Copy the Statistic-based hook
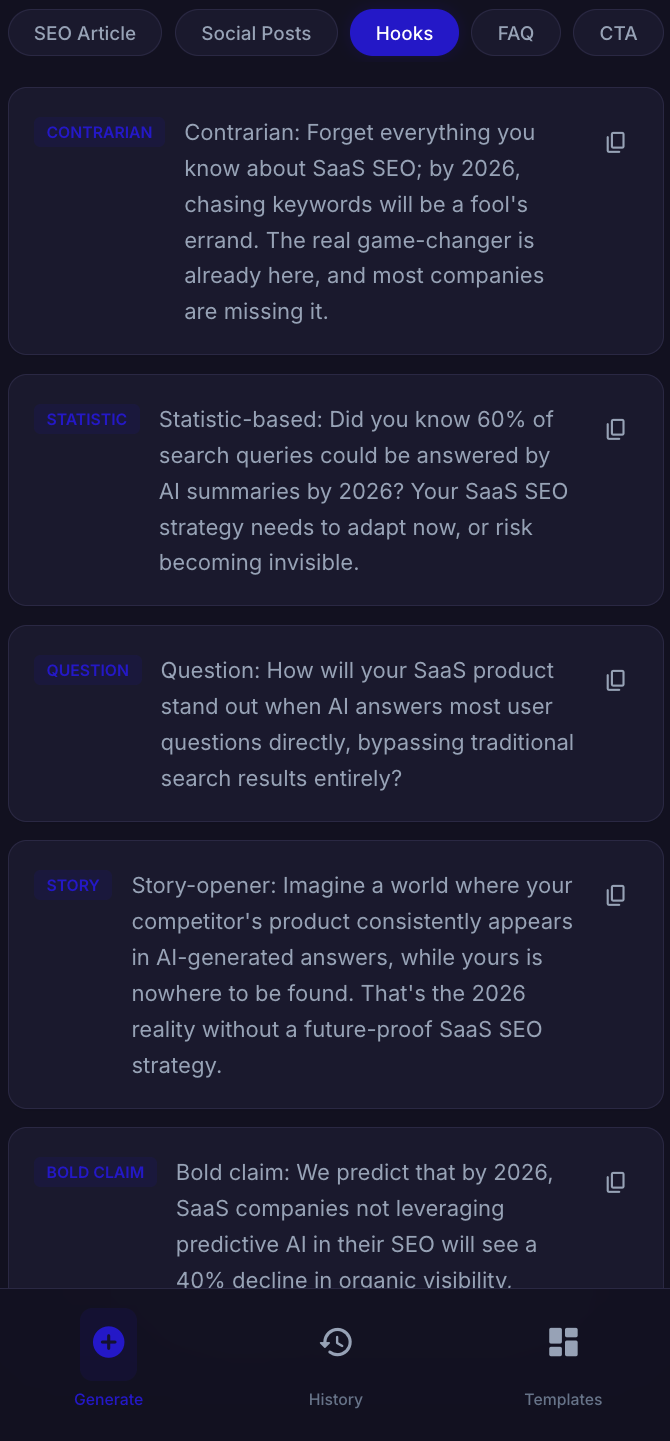This screenshot has width=670, height=1441. [x=615, y=429]
